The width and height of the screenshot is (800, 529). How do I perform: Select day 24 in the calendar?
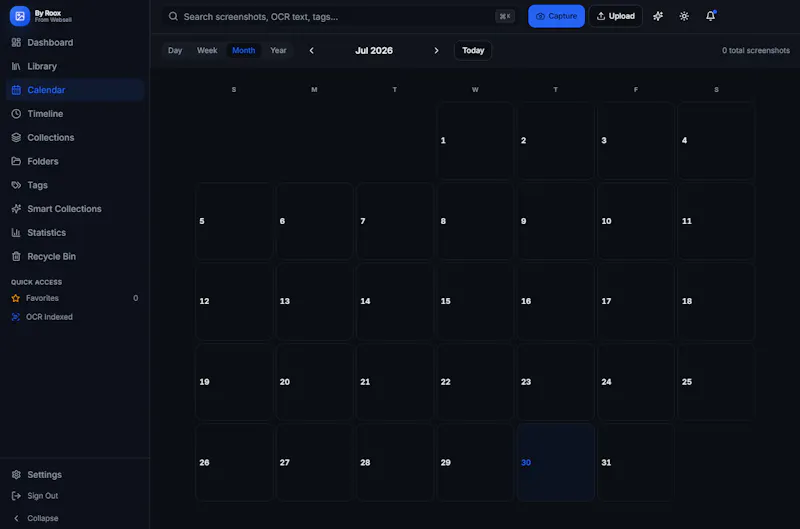(636, 382)
